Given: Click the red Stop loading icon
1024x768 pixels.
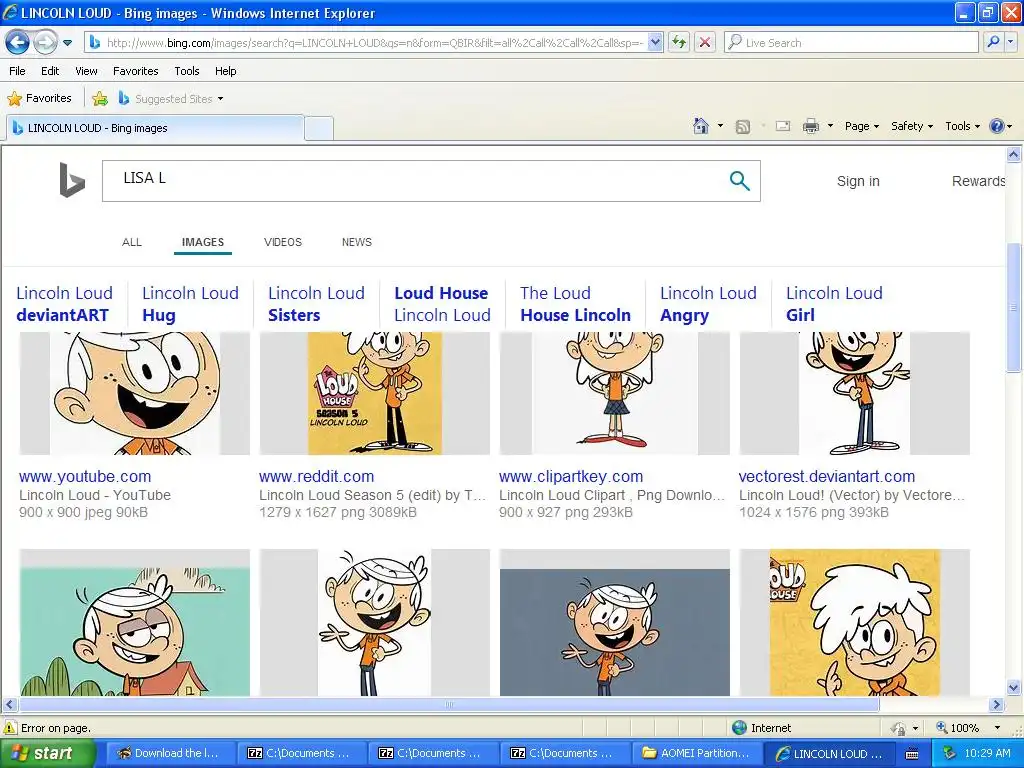Looking at the screenshot, I should (x=705, y=43).
